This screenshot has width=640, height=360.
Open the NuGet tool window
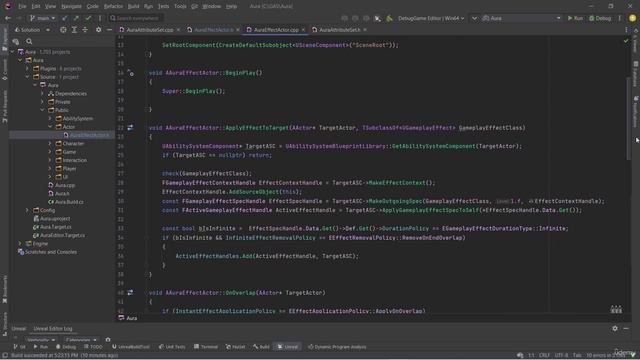[235, 347]
